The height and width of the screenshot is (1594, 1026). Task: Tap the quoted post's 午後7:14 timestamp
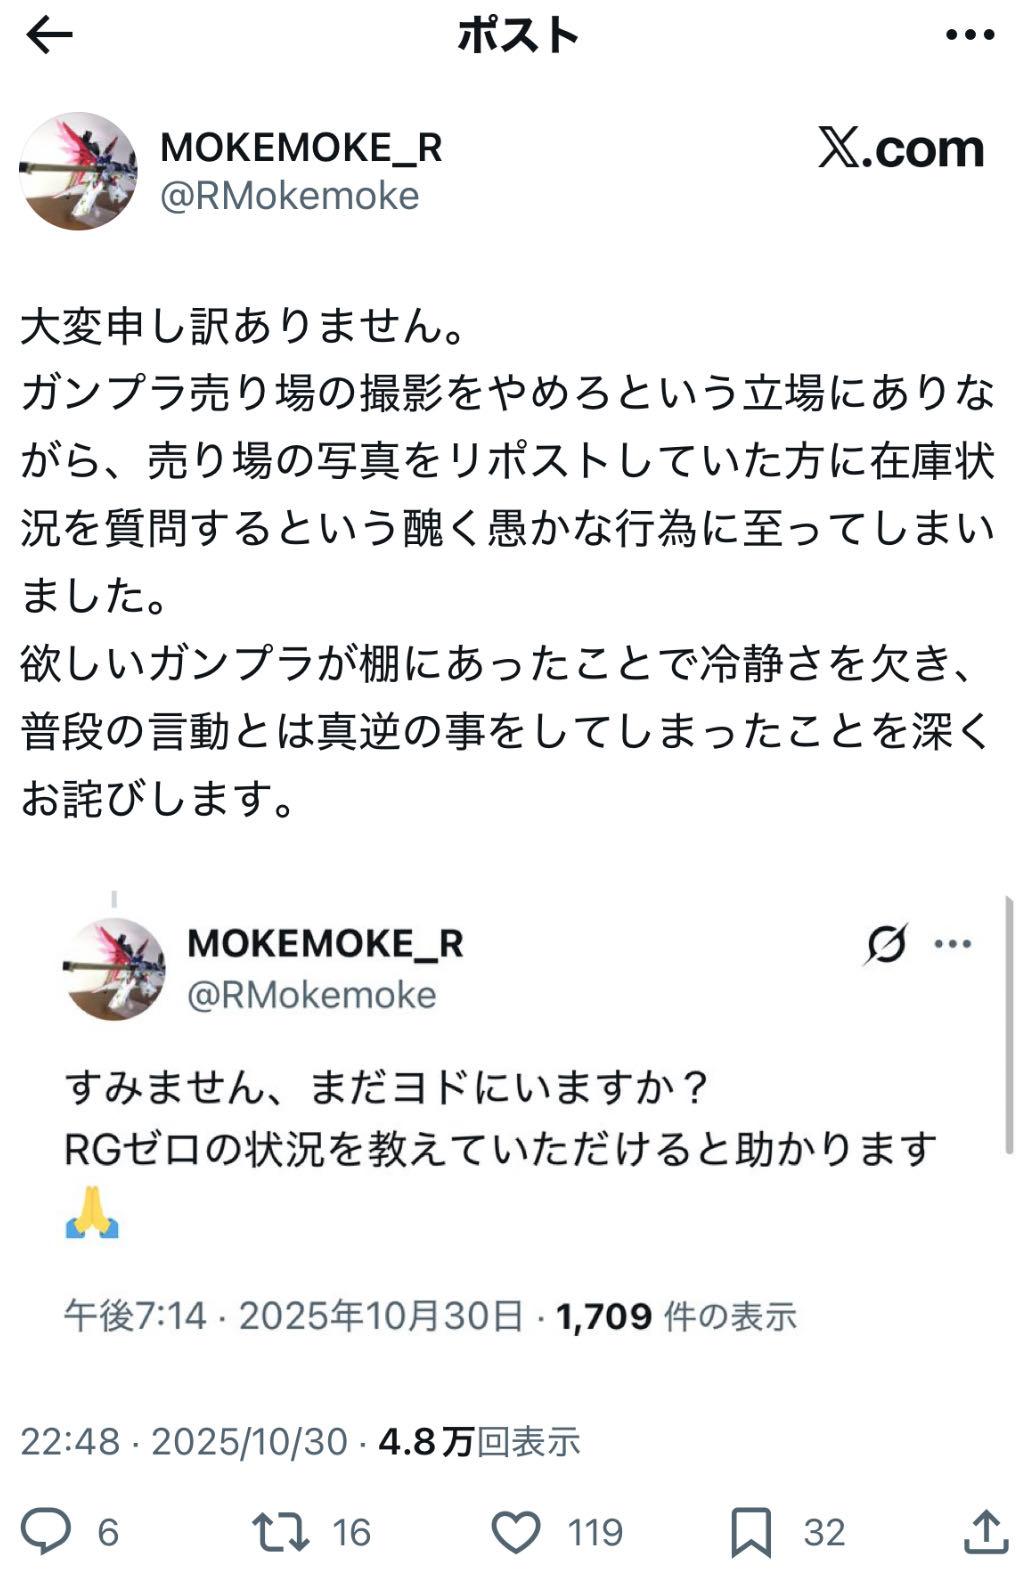(x=135, y=1316)
